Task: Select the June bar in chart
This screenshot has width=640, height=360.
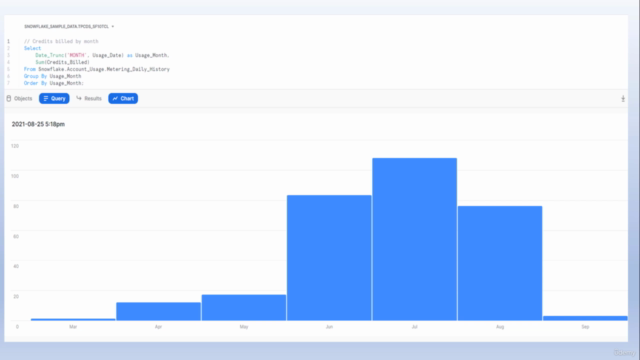Action: pos(329,258)
